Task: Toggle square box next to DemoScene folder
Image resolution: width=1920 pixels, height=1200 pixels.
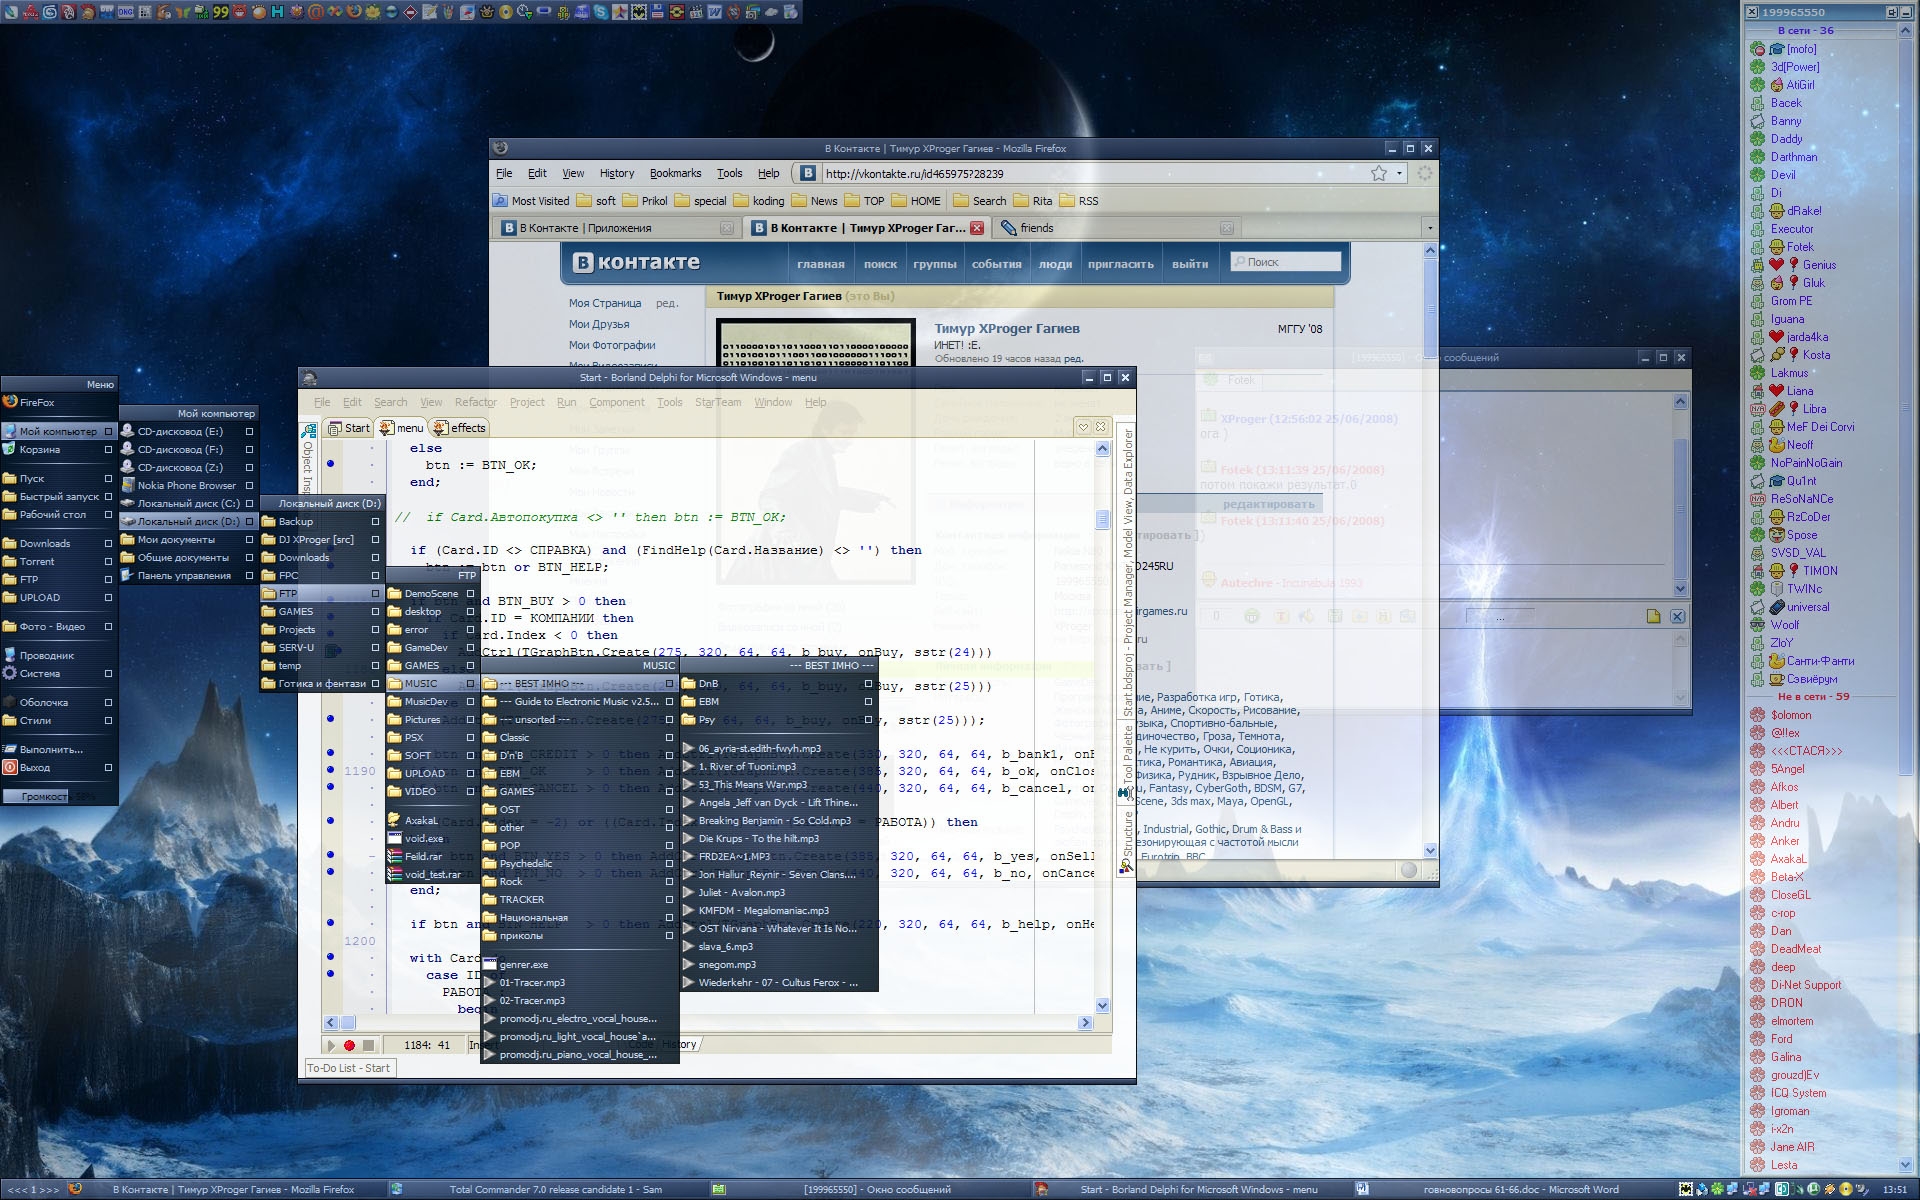Action: (470, 594)
